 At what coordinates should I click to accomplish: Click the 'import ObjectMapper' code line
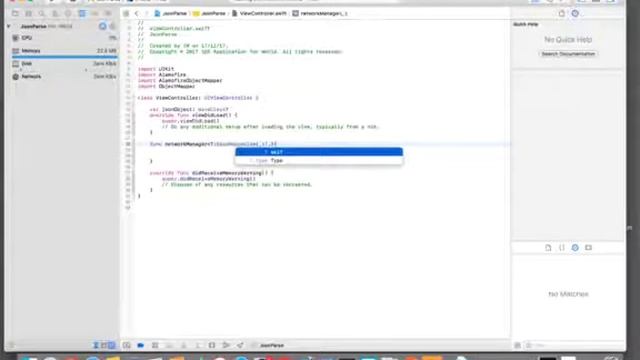tap(166, 86)
